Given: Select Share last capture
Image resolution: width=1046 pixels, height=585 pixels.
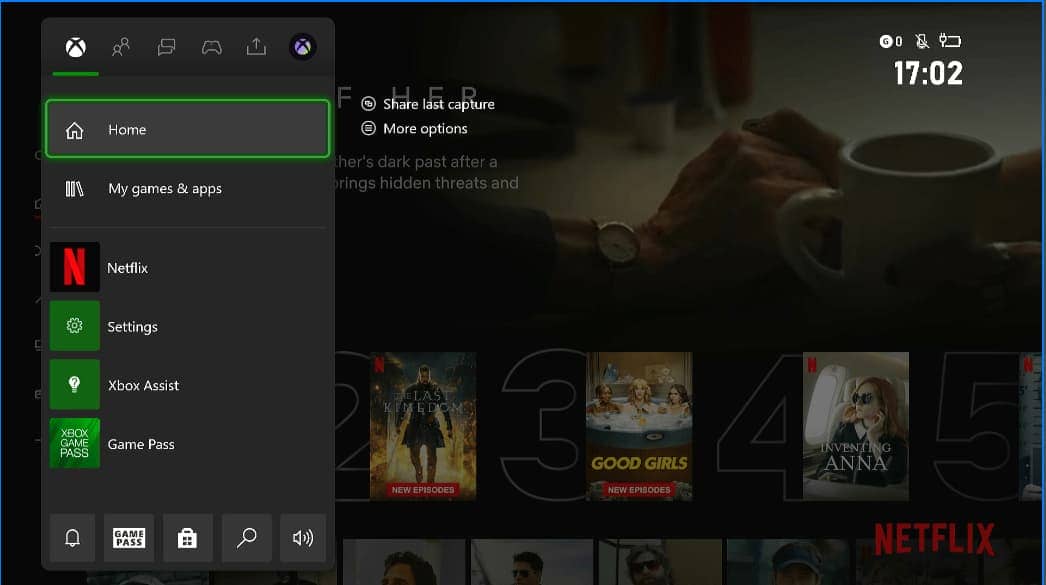Looking at the screenshot, I should tap(428, 104).
